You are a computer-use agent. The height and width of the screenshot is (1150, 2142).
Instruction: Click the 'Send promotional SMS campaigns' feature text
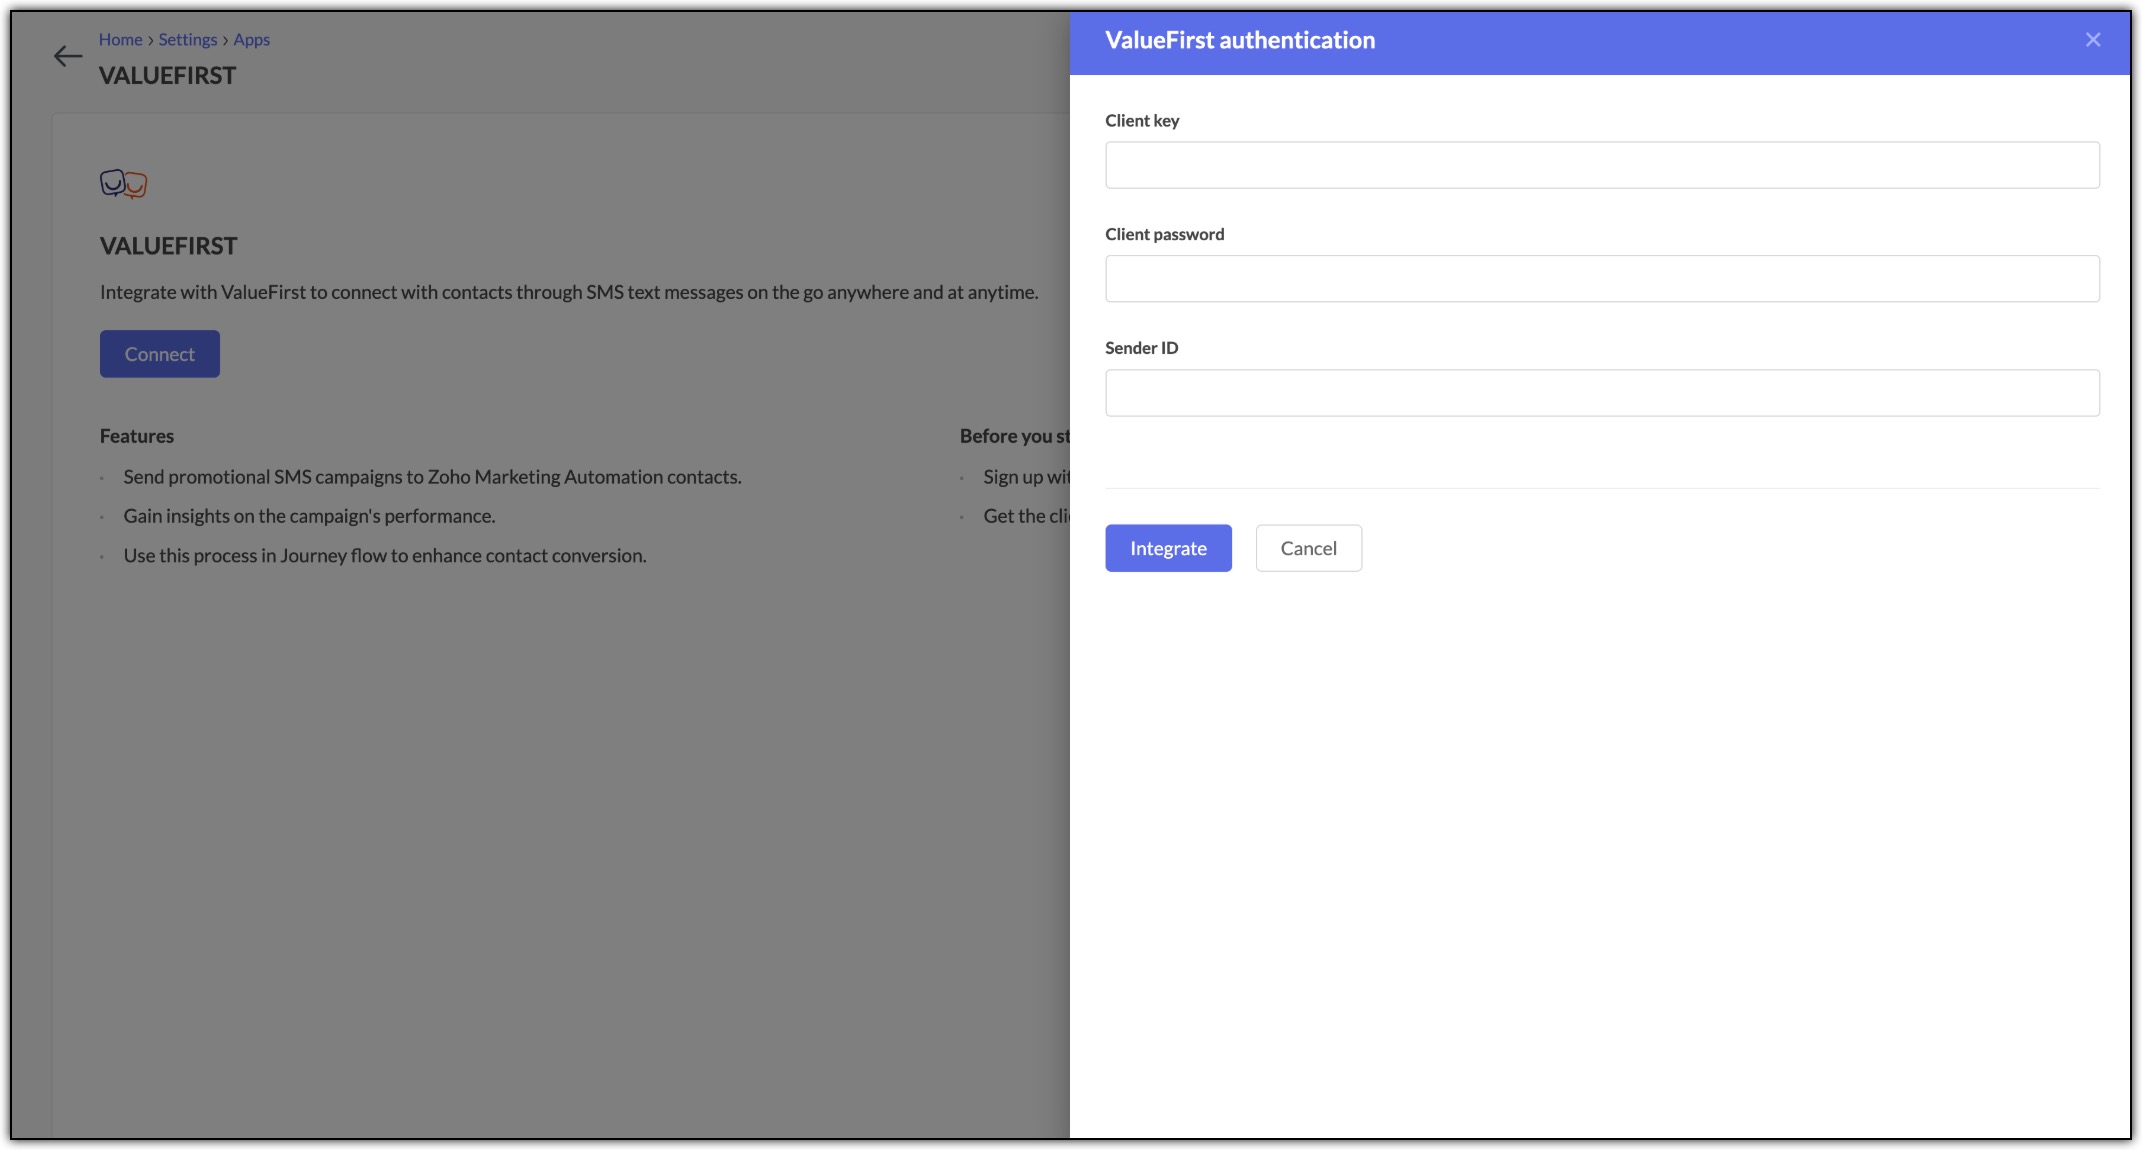coord(433,477)
